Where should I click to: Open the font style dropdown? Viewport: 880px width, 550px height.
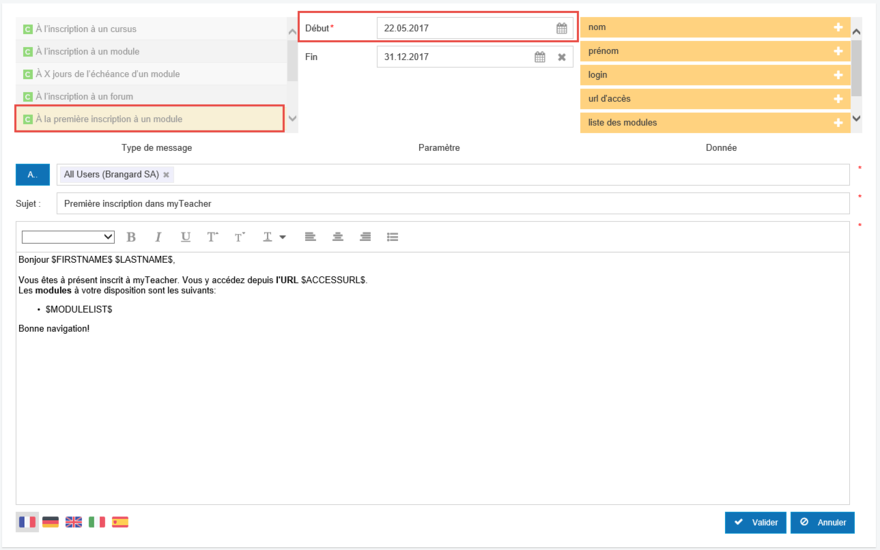(68, 237)
